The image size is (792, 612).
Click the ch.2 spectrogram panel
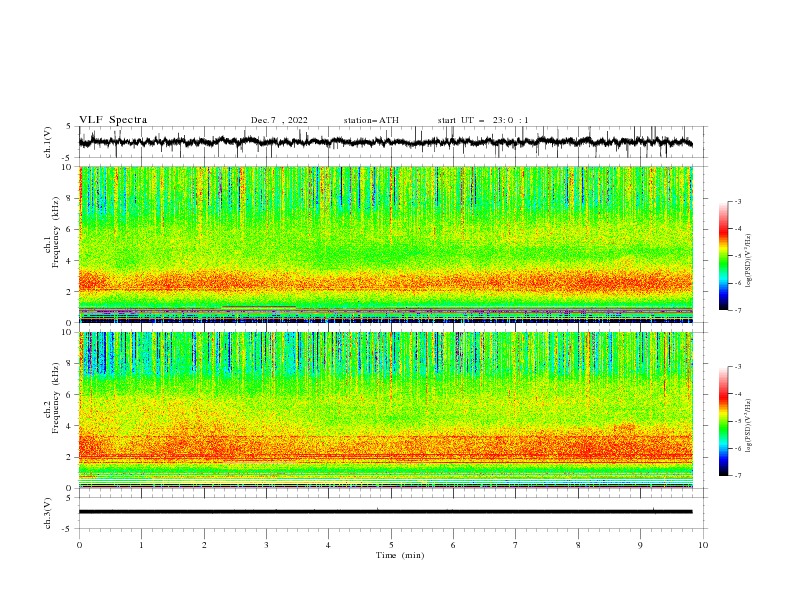[x=386, y=410]
